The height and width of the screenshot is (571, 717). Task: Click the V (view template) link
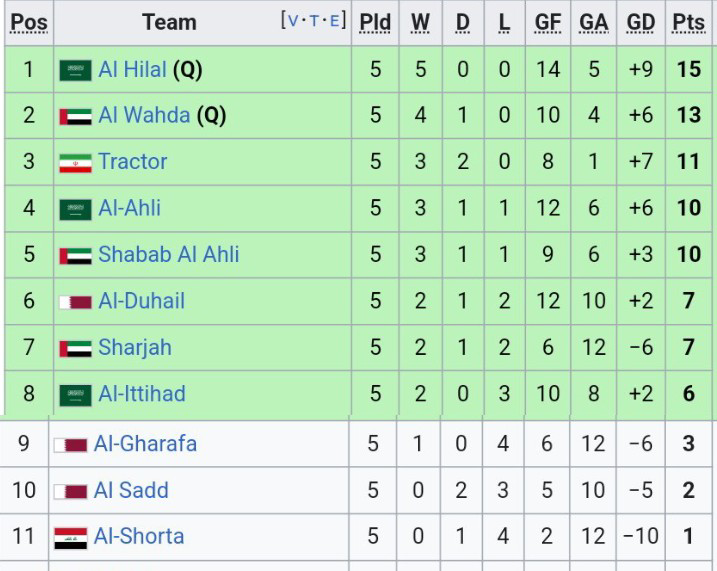pyautogui.click(x=292, y=21)
